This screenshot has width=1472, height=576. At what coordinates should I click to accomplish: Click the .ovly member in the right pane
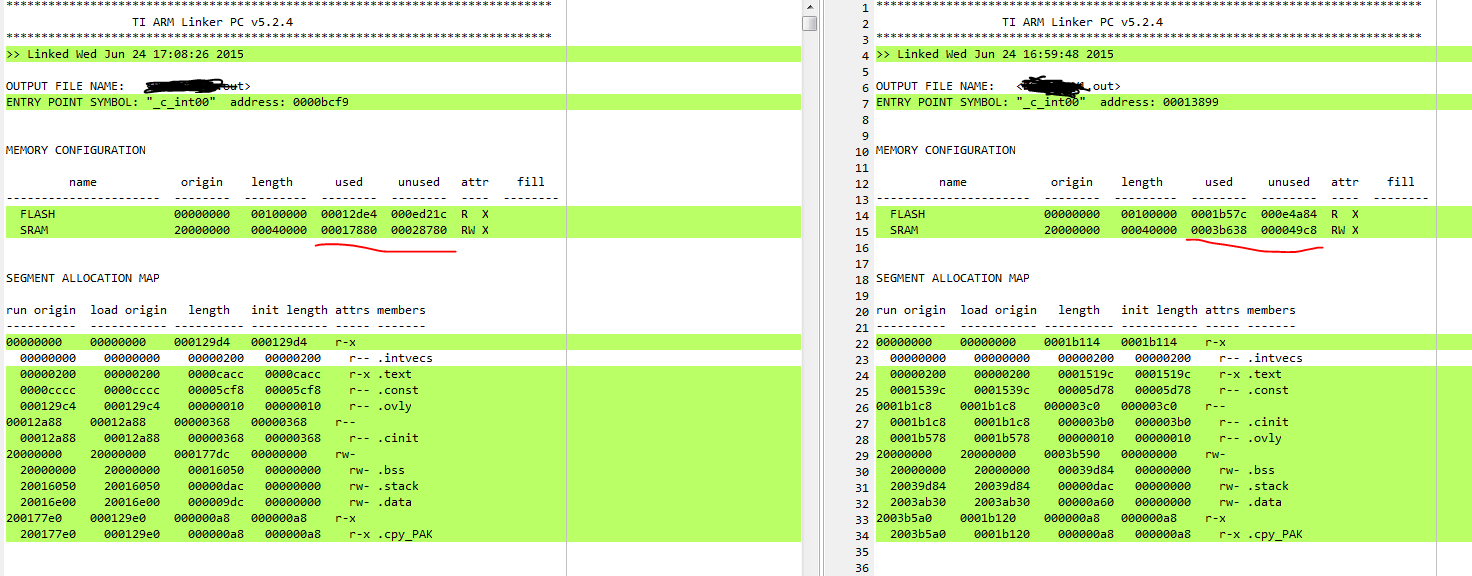(x=1265, y=438)
